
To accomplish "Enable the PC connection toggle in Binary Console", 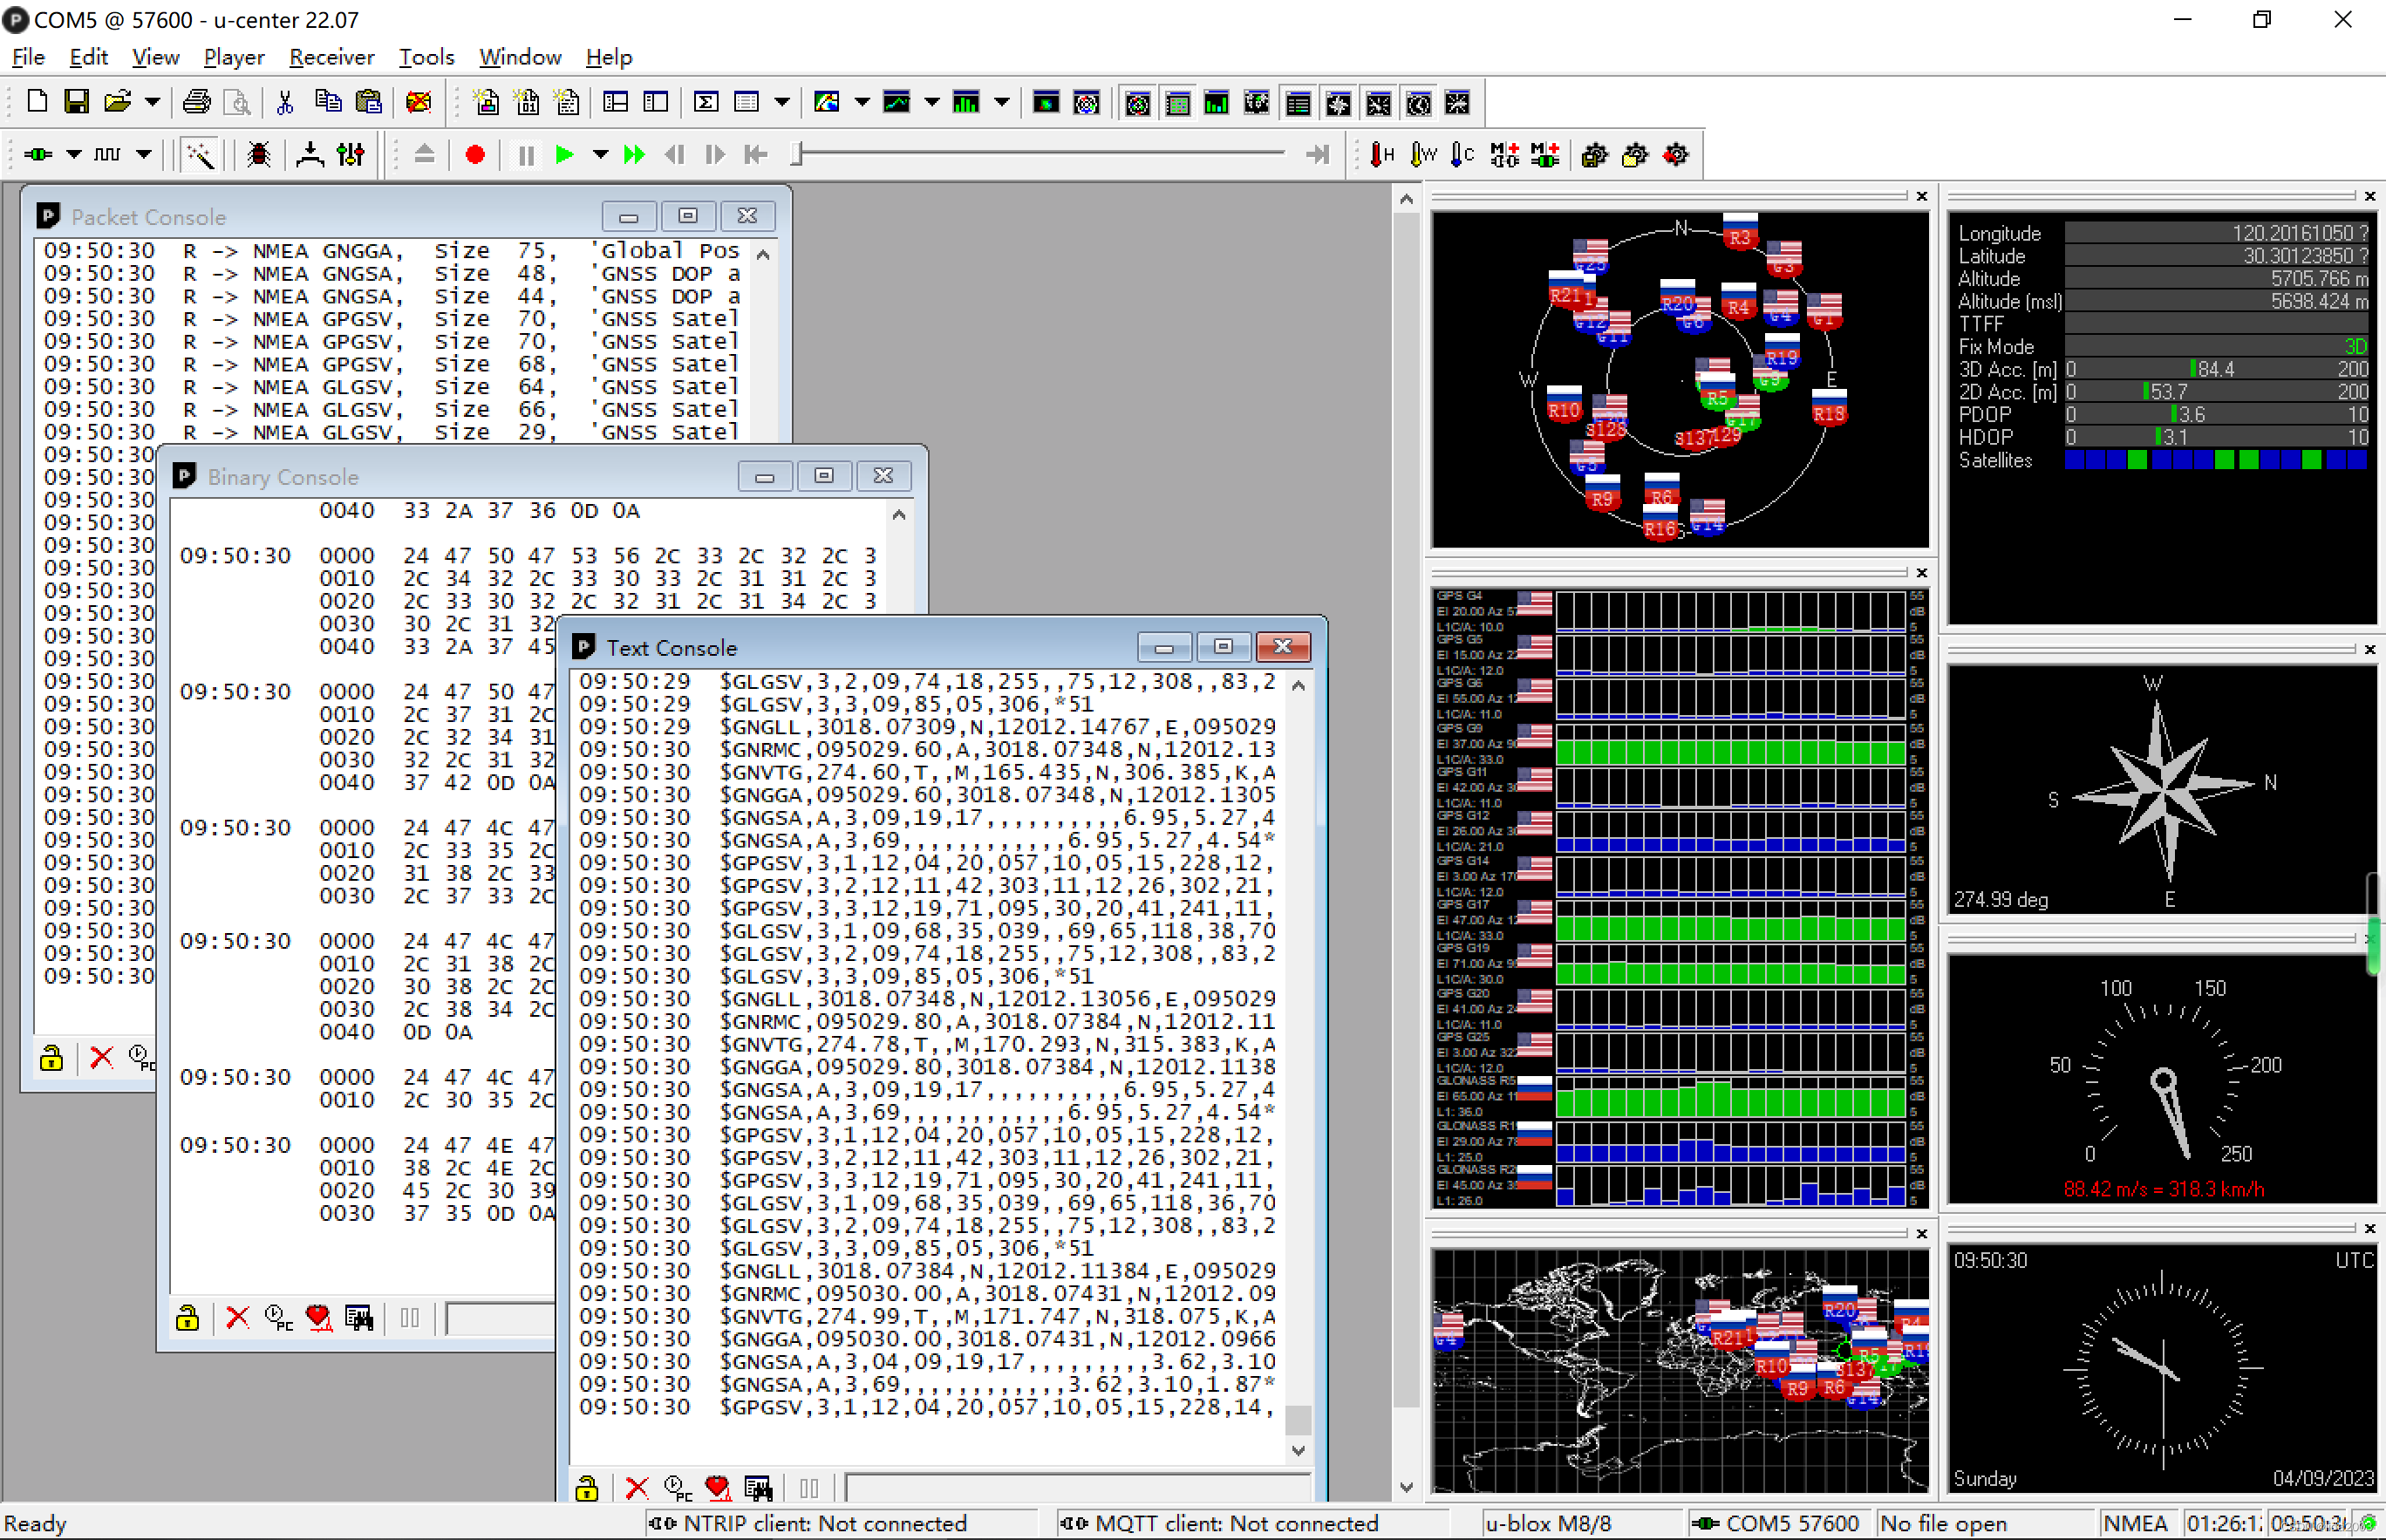I will pos(278,1318).
